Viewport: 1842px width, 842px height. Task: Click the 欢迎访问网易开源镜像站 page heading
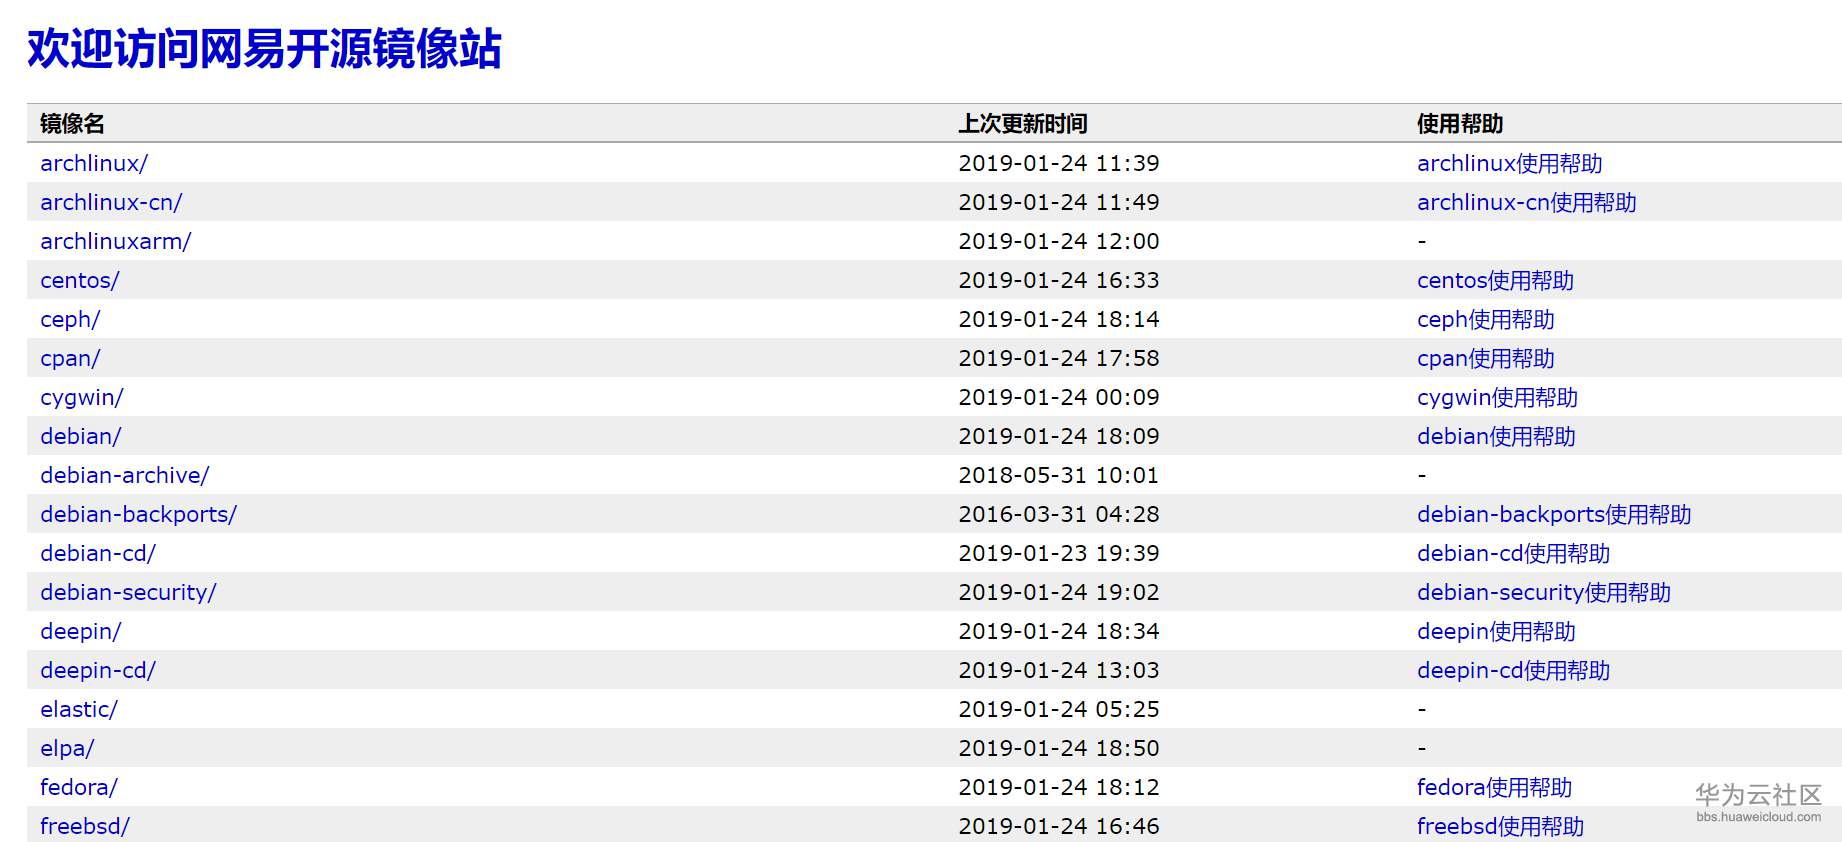(264, 49)
